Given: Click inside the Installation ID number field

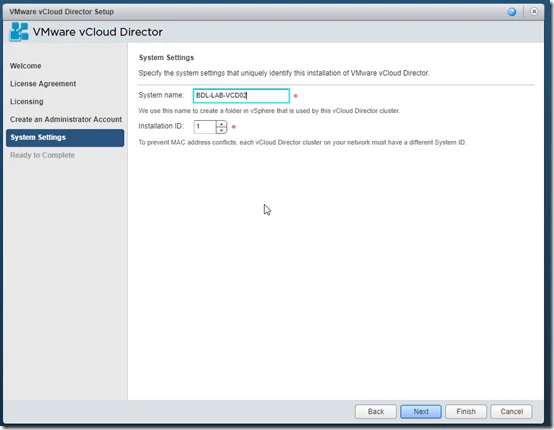Looking at the screenshot, I should click(x=205, y=127).
